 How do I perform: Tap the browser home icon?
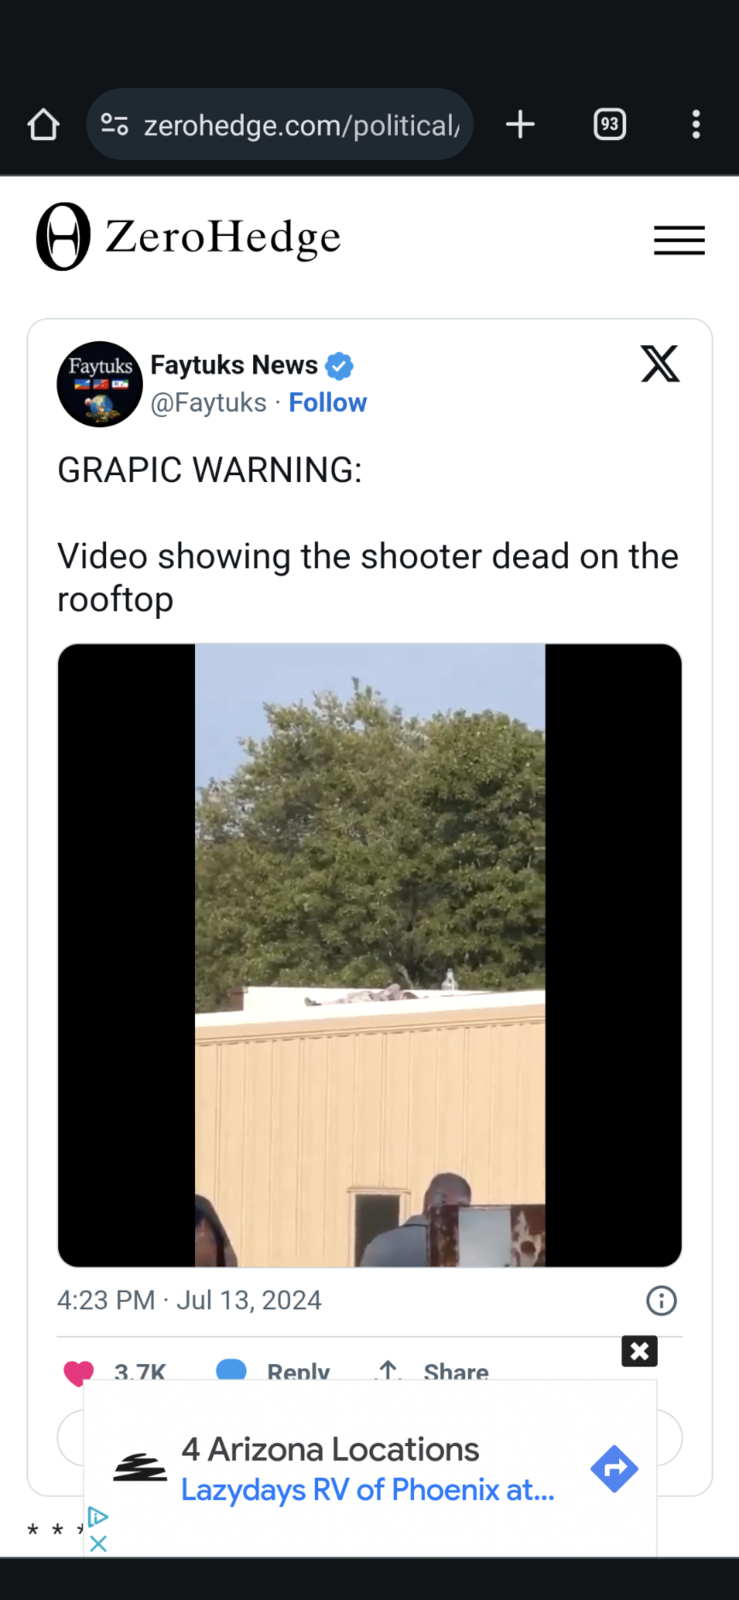click(43, 125)
